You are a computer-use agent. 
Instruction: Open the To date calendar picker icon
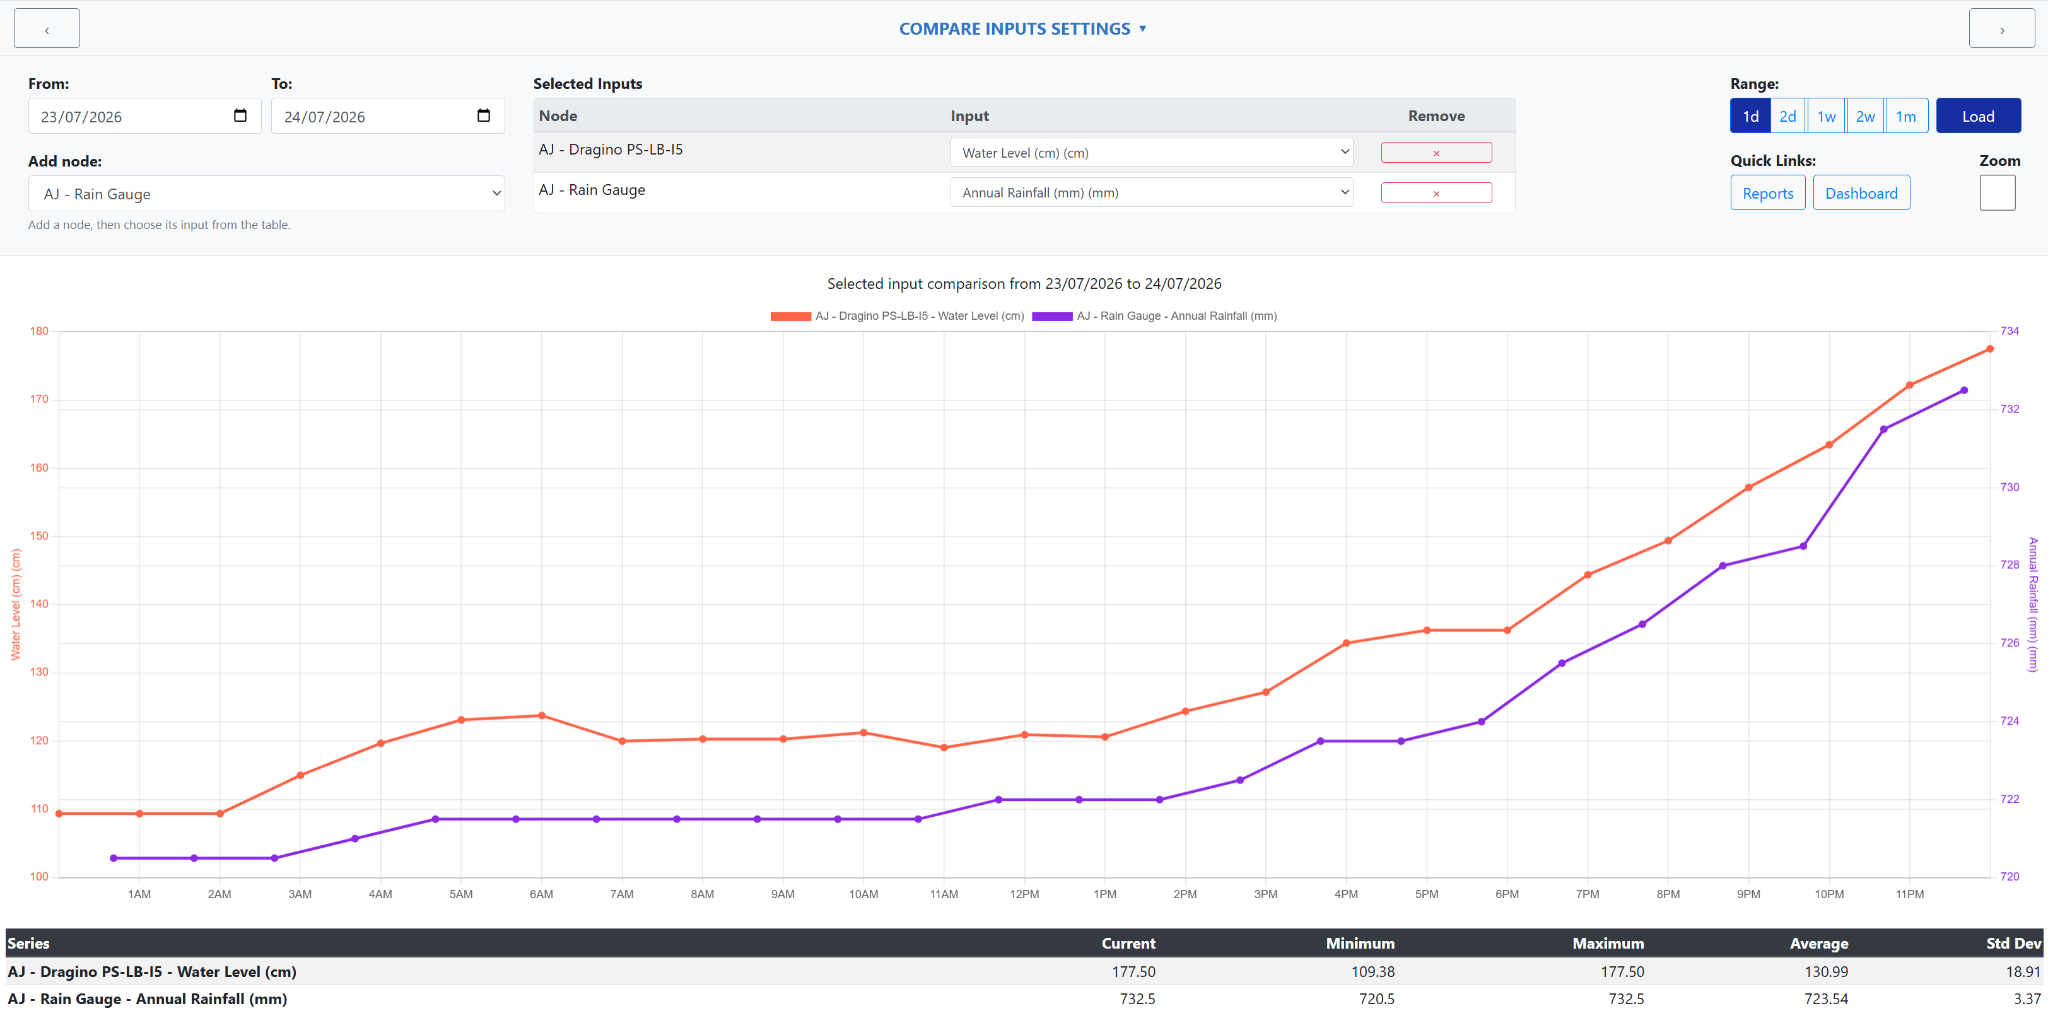(x=484, y=116)
